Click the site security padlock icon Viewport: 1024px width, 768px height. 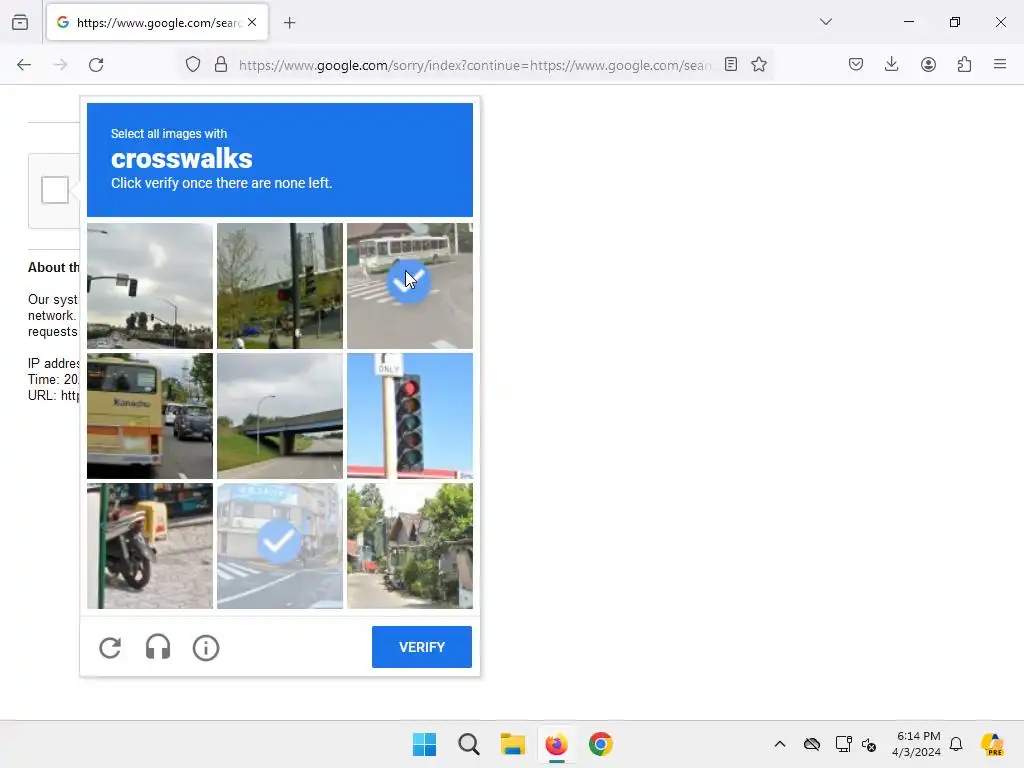pos(221,65)
